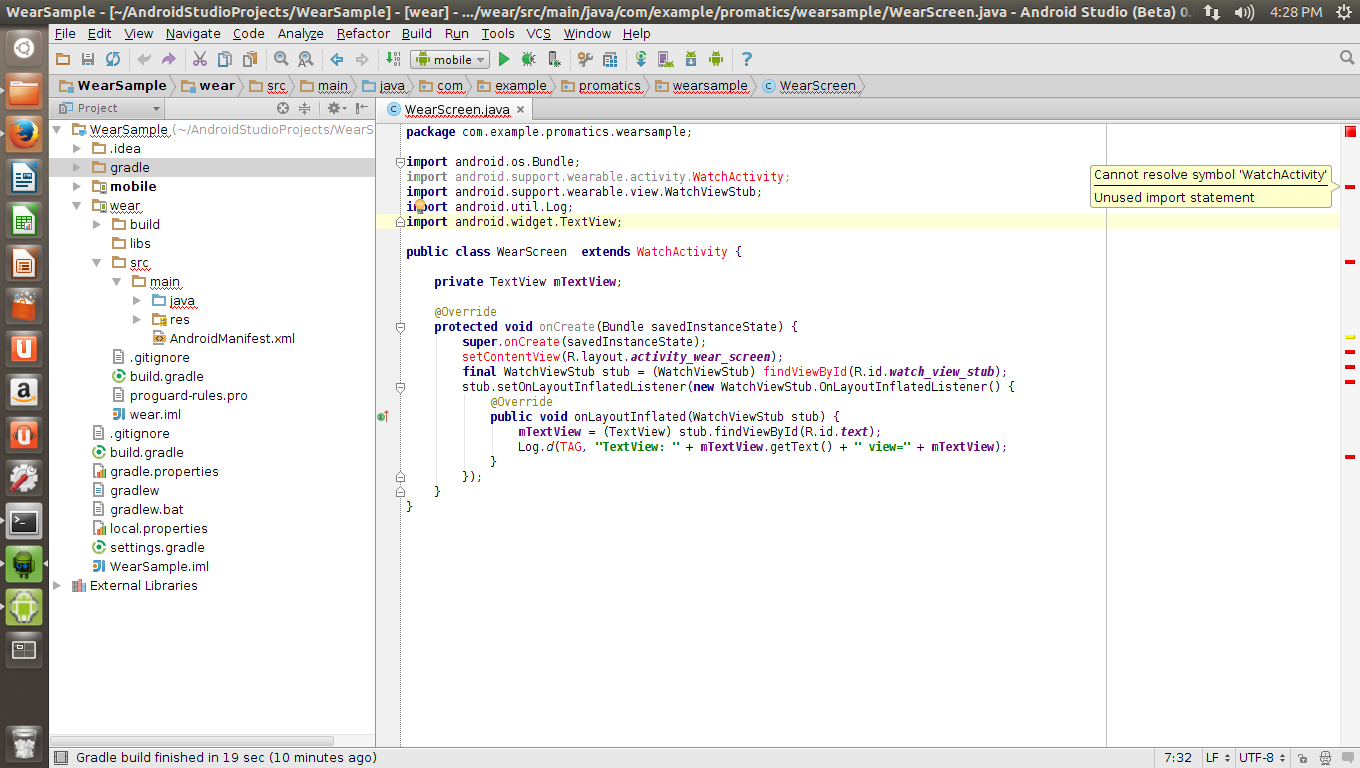
Task: Expand the .idea folder
Action: coord(76,149)
